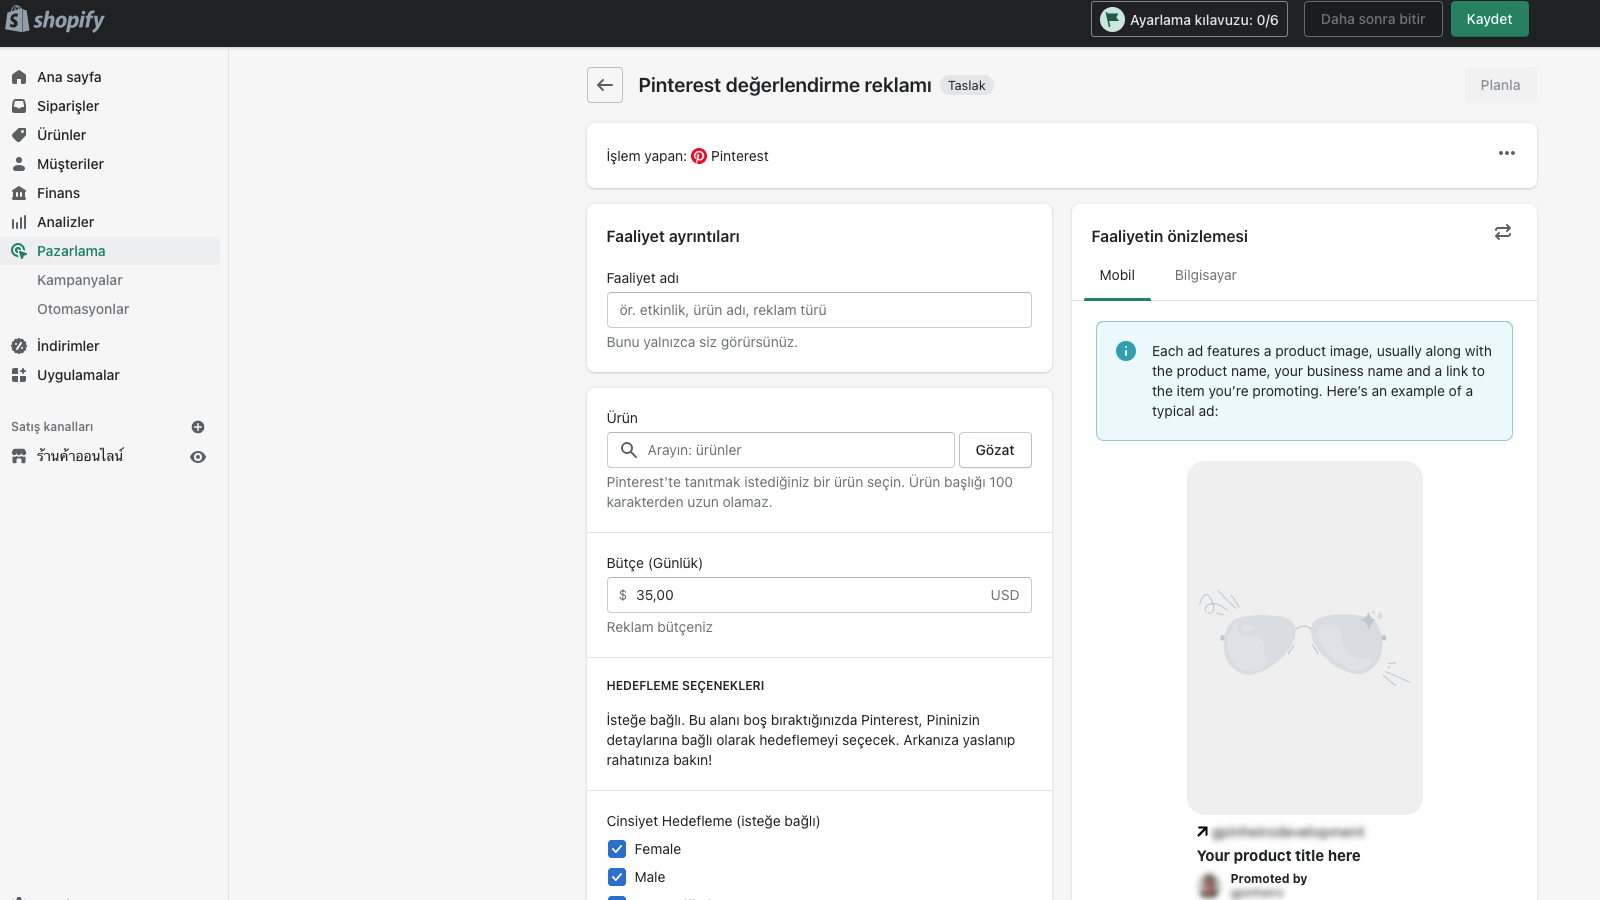The height and width of the screenshot is (900, 1600).
Task: Click the Faaliyet adı input field
Action: point(819,310)
